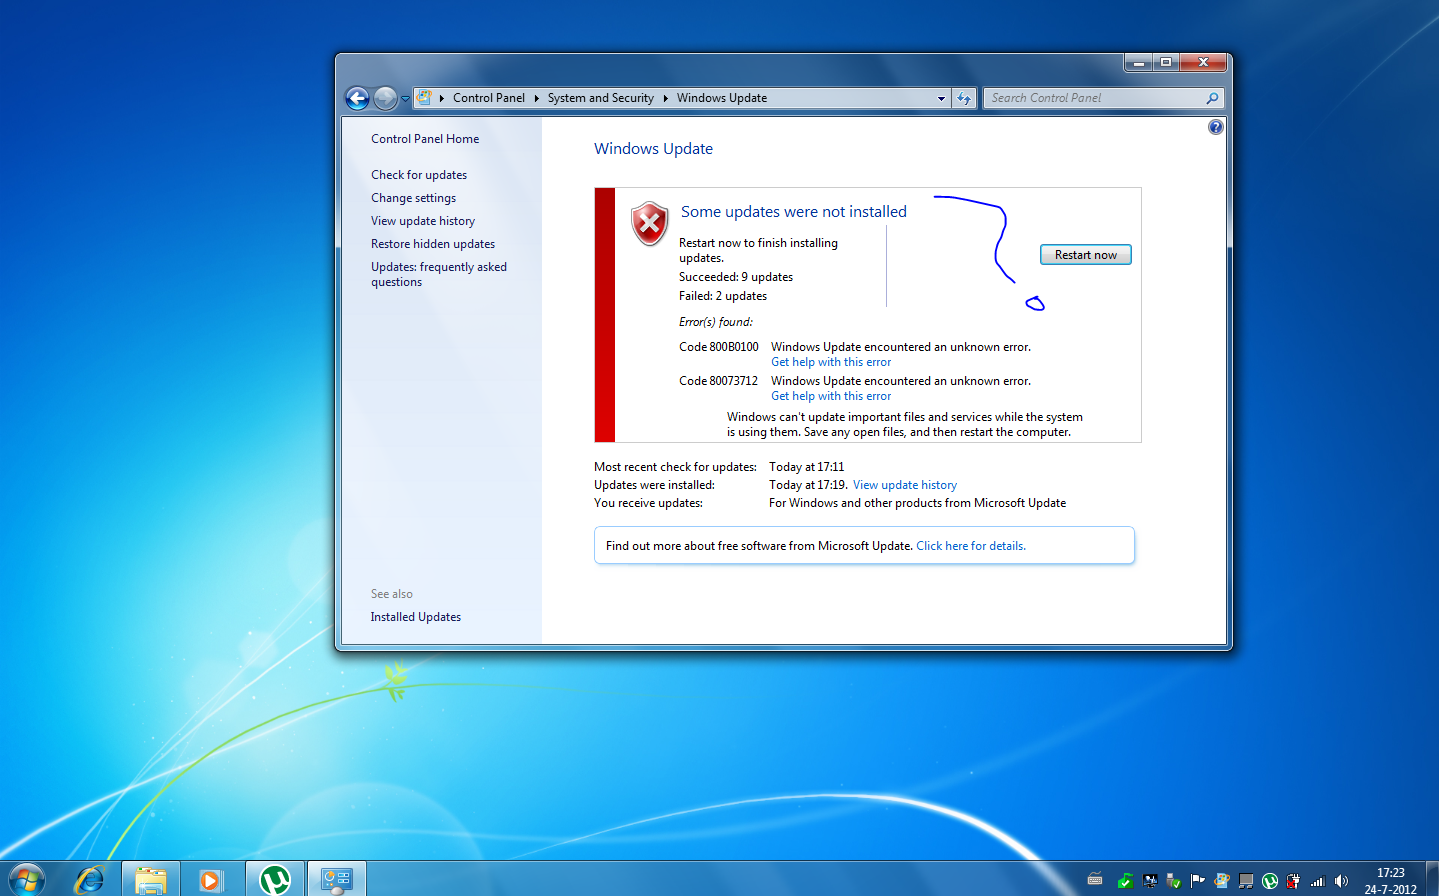Expand the arrow after Control Panel breadcrumb
This screenshot has width=1439, height=896.
[536, 98]
